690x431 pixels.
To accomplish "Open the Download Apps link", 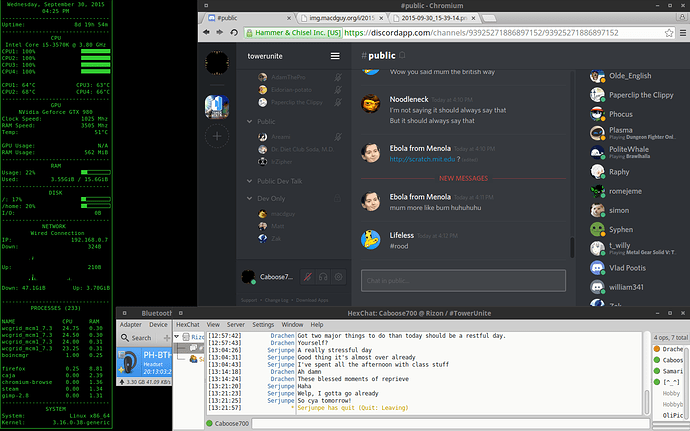I will 312,300.
